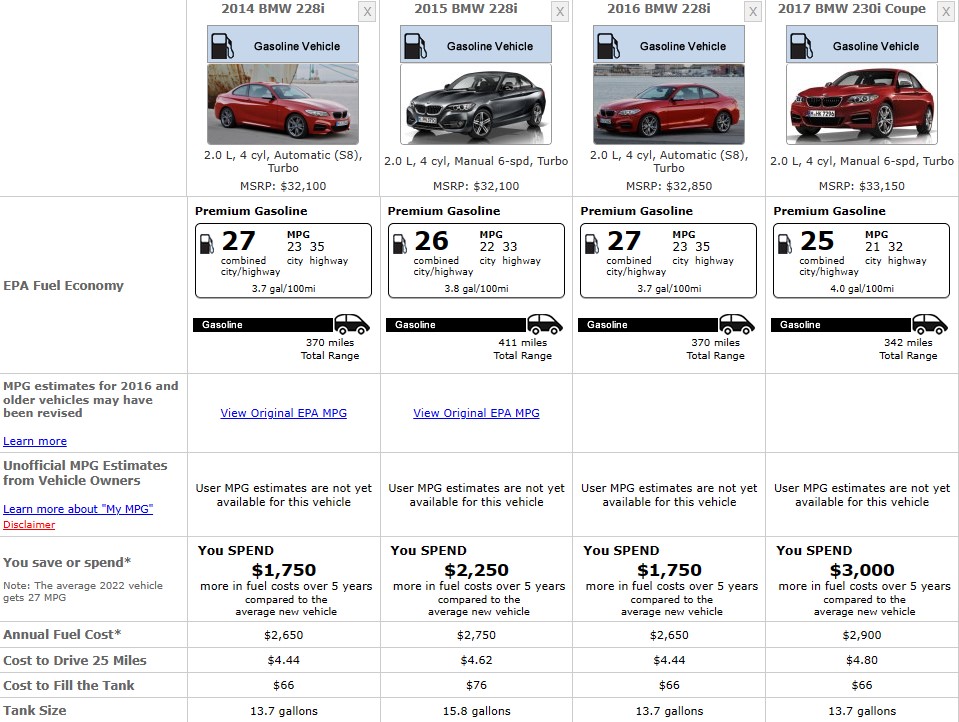The width and height of the screenshot is (959, 722).
Task: Click the 2017 Gasoline range bar
Action: tap(842, 324)
